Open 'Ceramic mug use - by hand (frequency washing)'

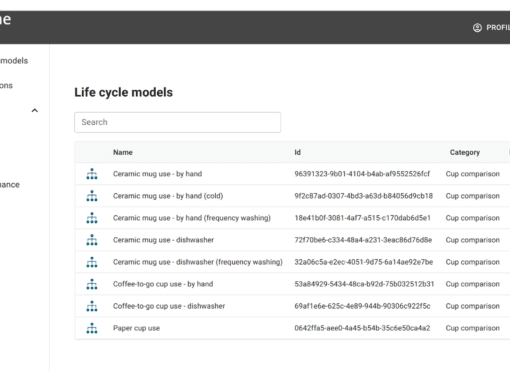(192, 218)
